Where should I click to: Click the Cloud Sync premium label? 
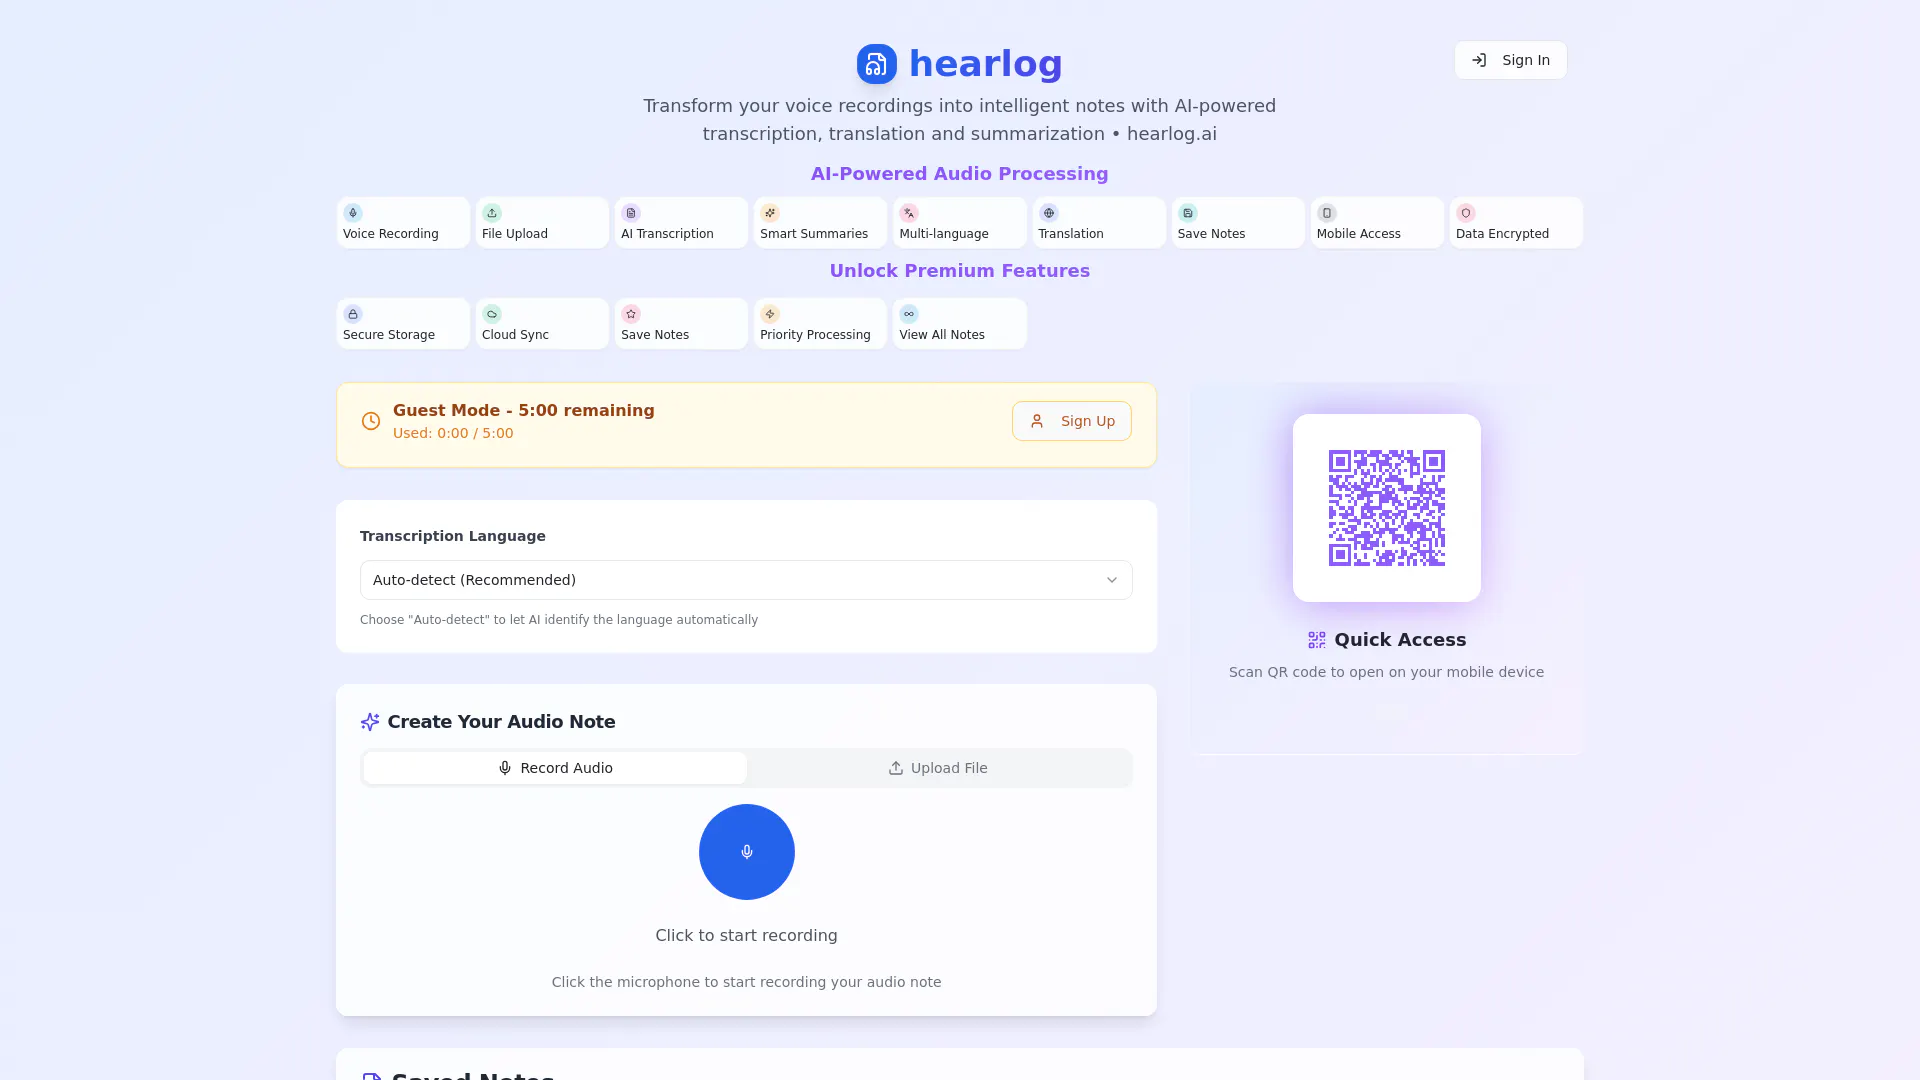515,335
